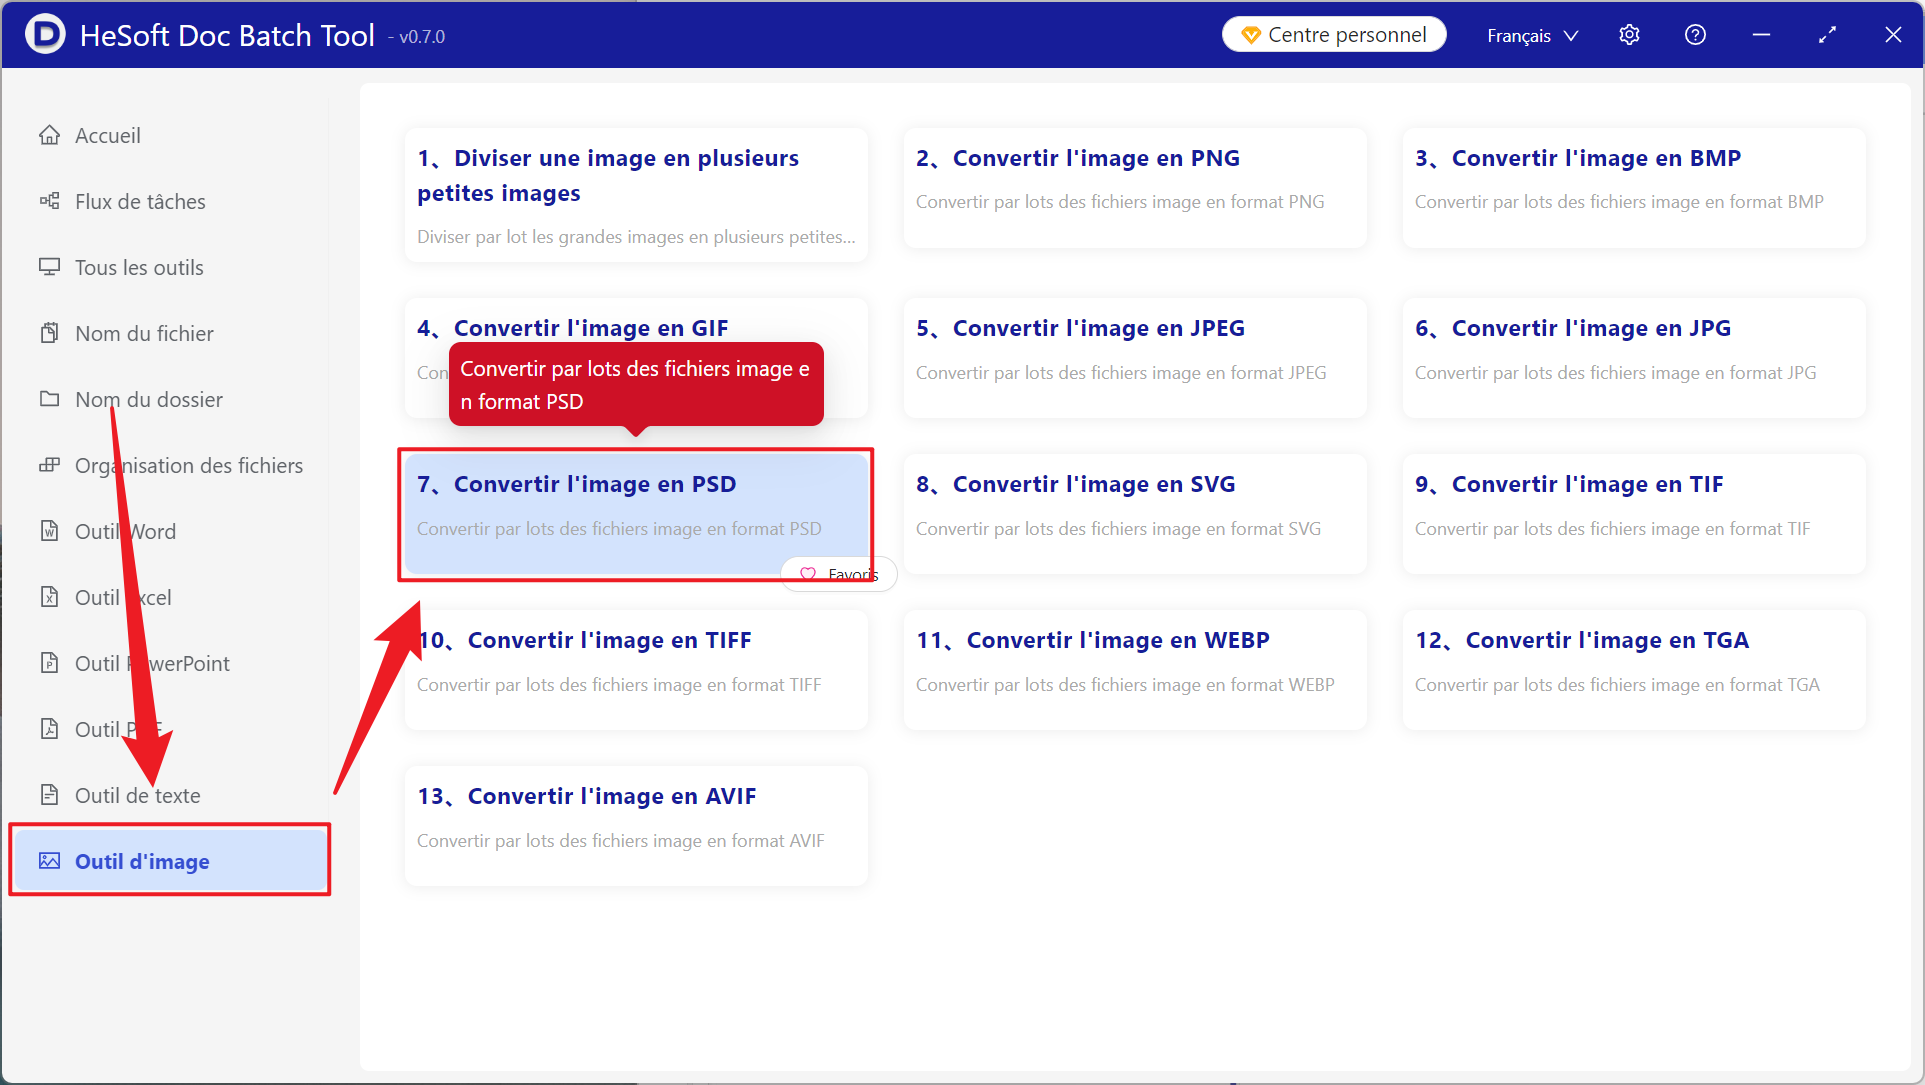1925x1085 pixels.
Task: Expand the Français language dropdown
Action: (1532, 35)
